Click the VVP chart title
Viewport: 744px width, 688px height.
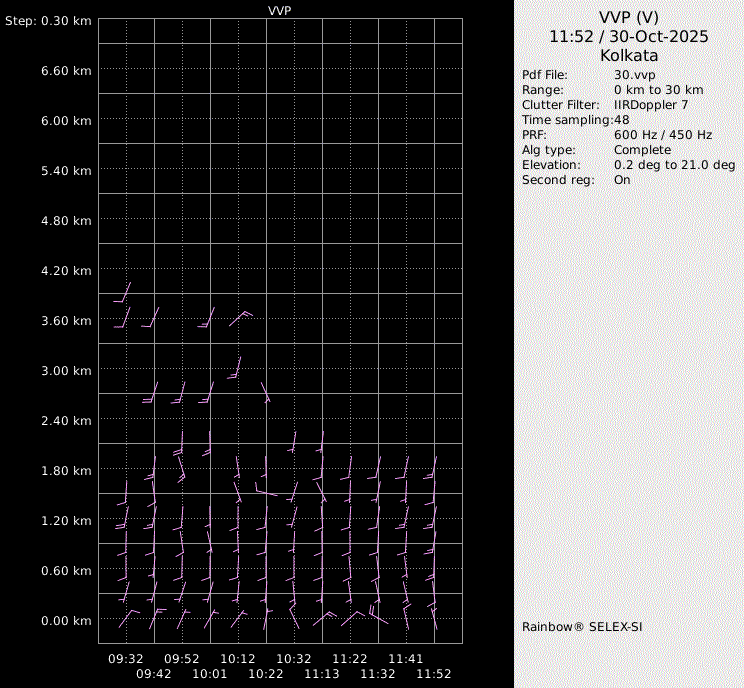point(280,10)
